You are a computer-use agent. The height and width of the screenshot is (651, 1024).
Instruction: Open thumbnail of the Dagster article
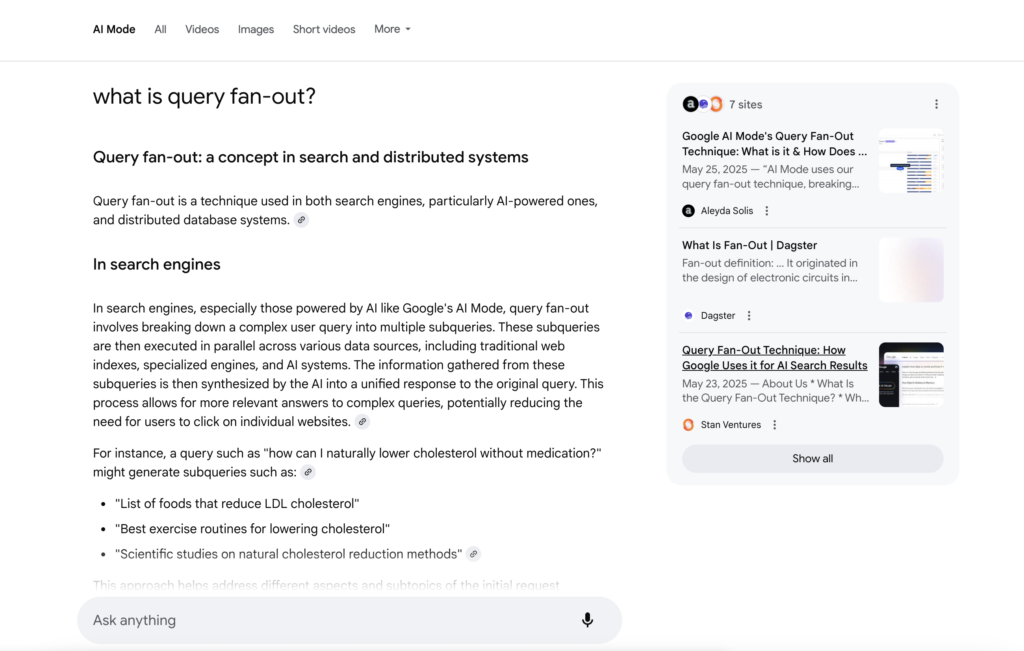911,270
